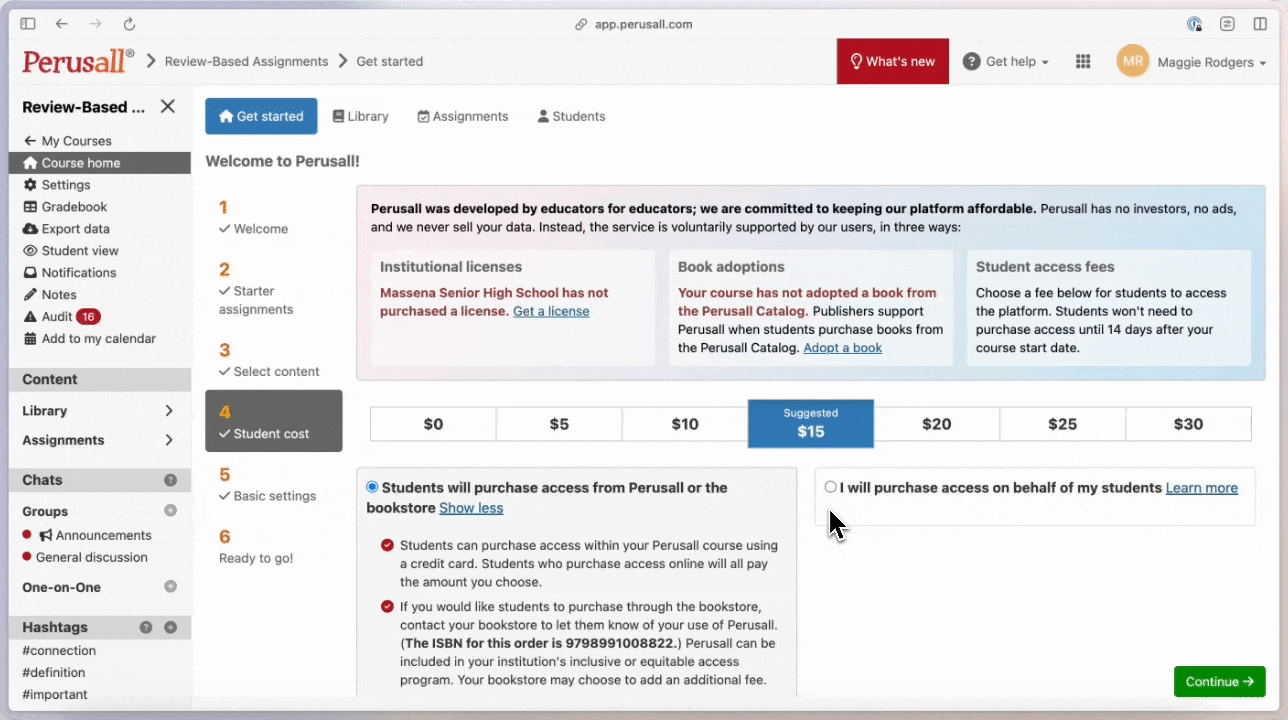Toggle the browser sidebar icon
The image size is (1288, 720).
tap(28, 24)
